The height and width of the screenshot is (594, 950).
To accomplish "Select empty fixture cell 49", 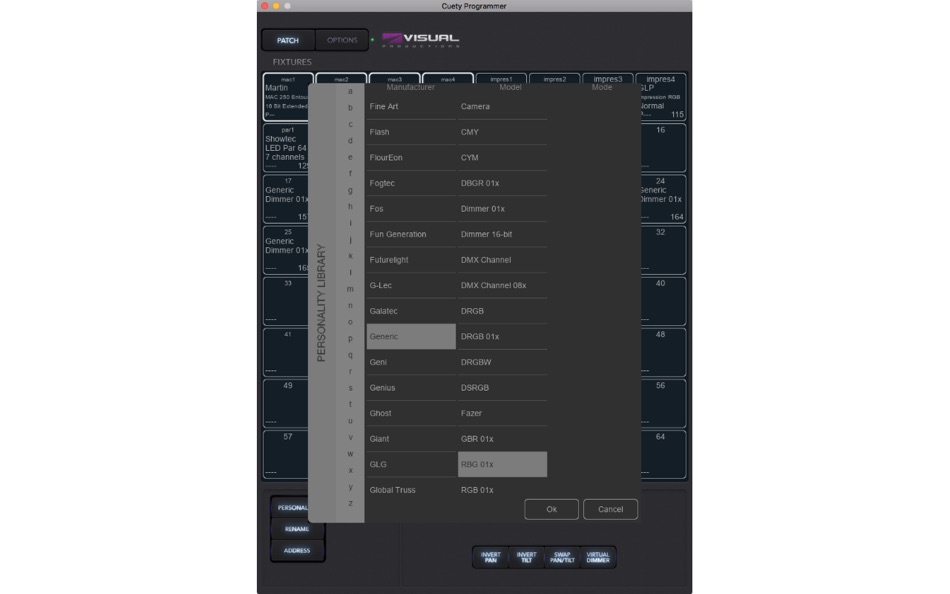I will [286, 403].
